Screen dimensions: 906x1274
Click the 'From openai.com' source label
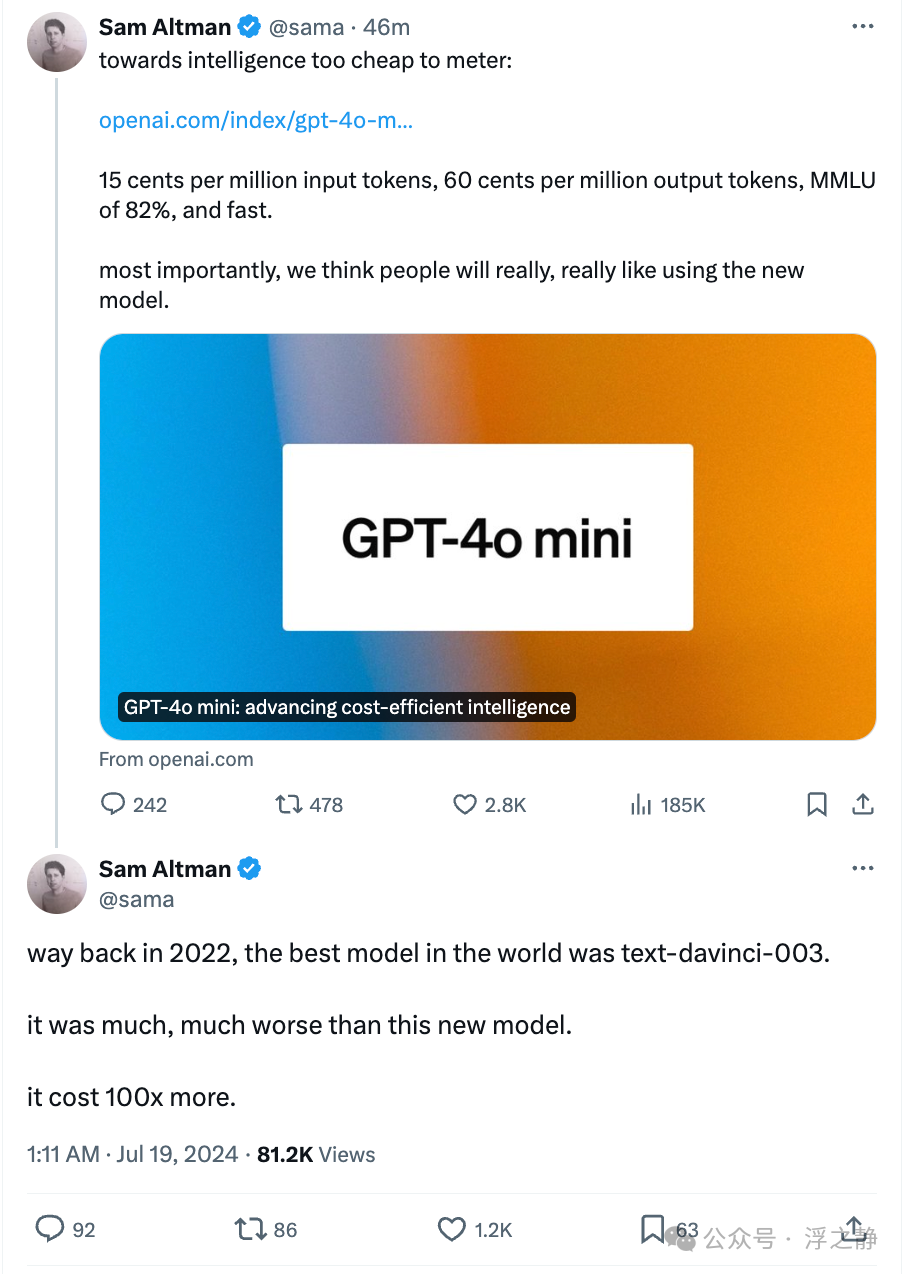(176, 759)
